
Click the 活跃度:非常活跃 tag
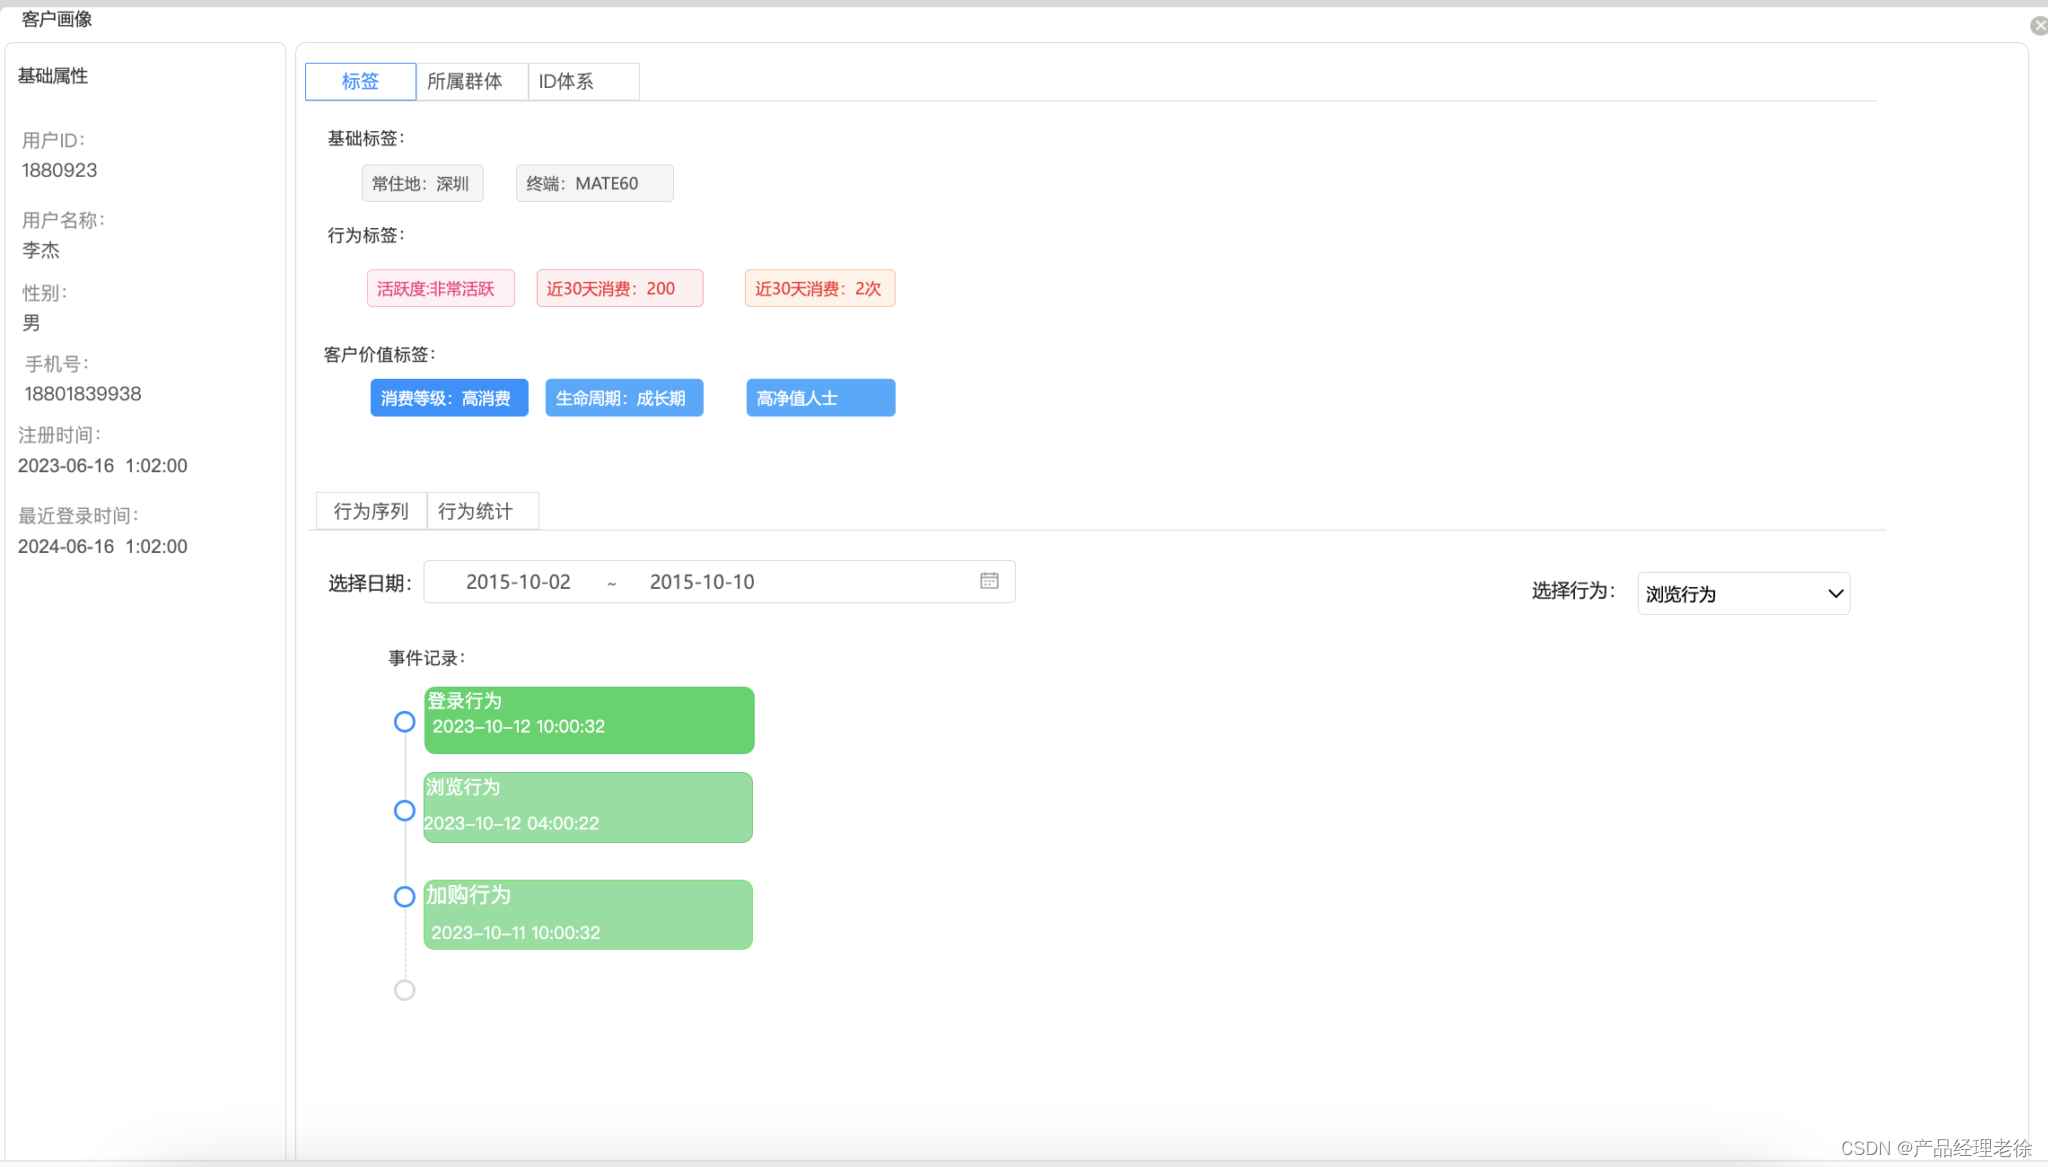[440, 289]
